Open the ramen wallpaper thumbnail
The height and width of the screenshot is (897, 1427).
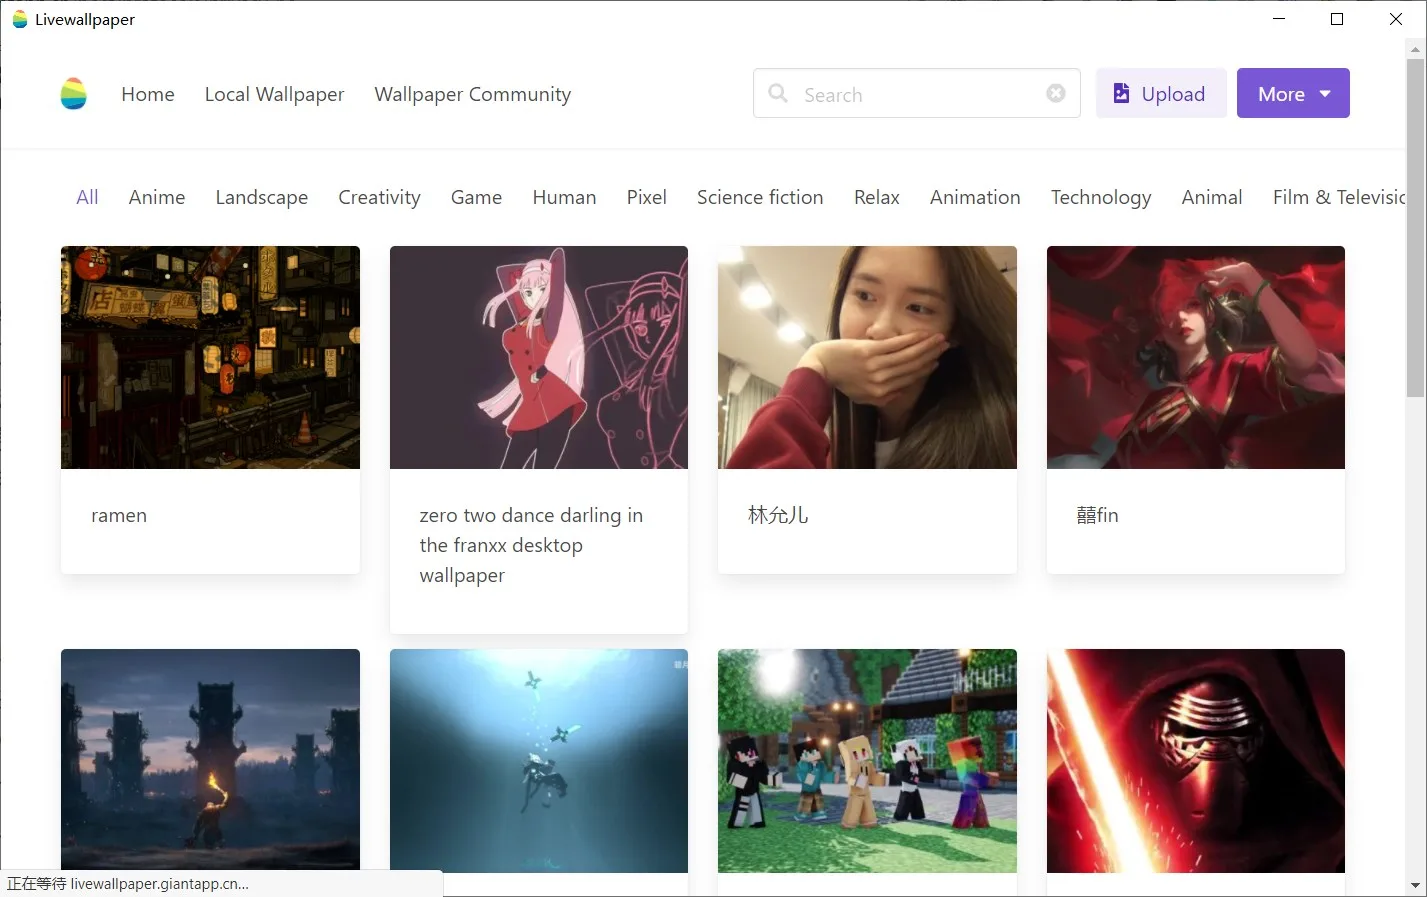tap(210, 357)
